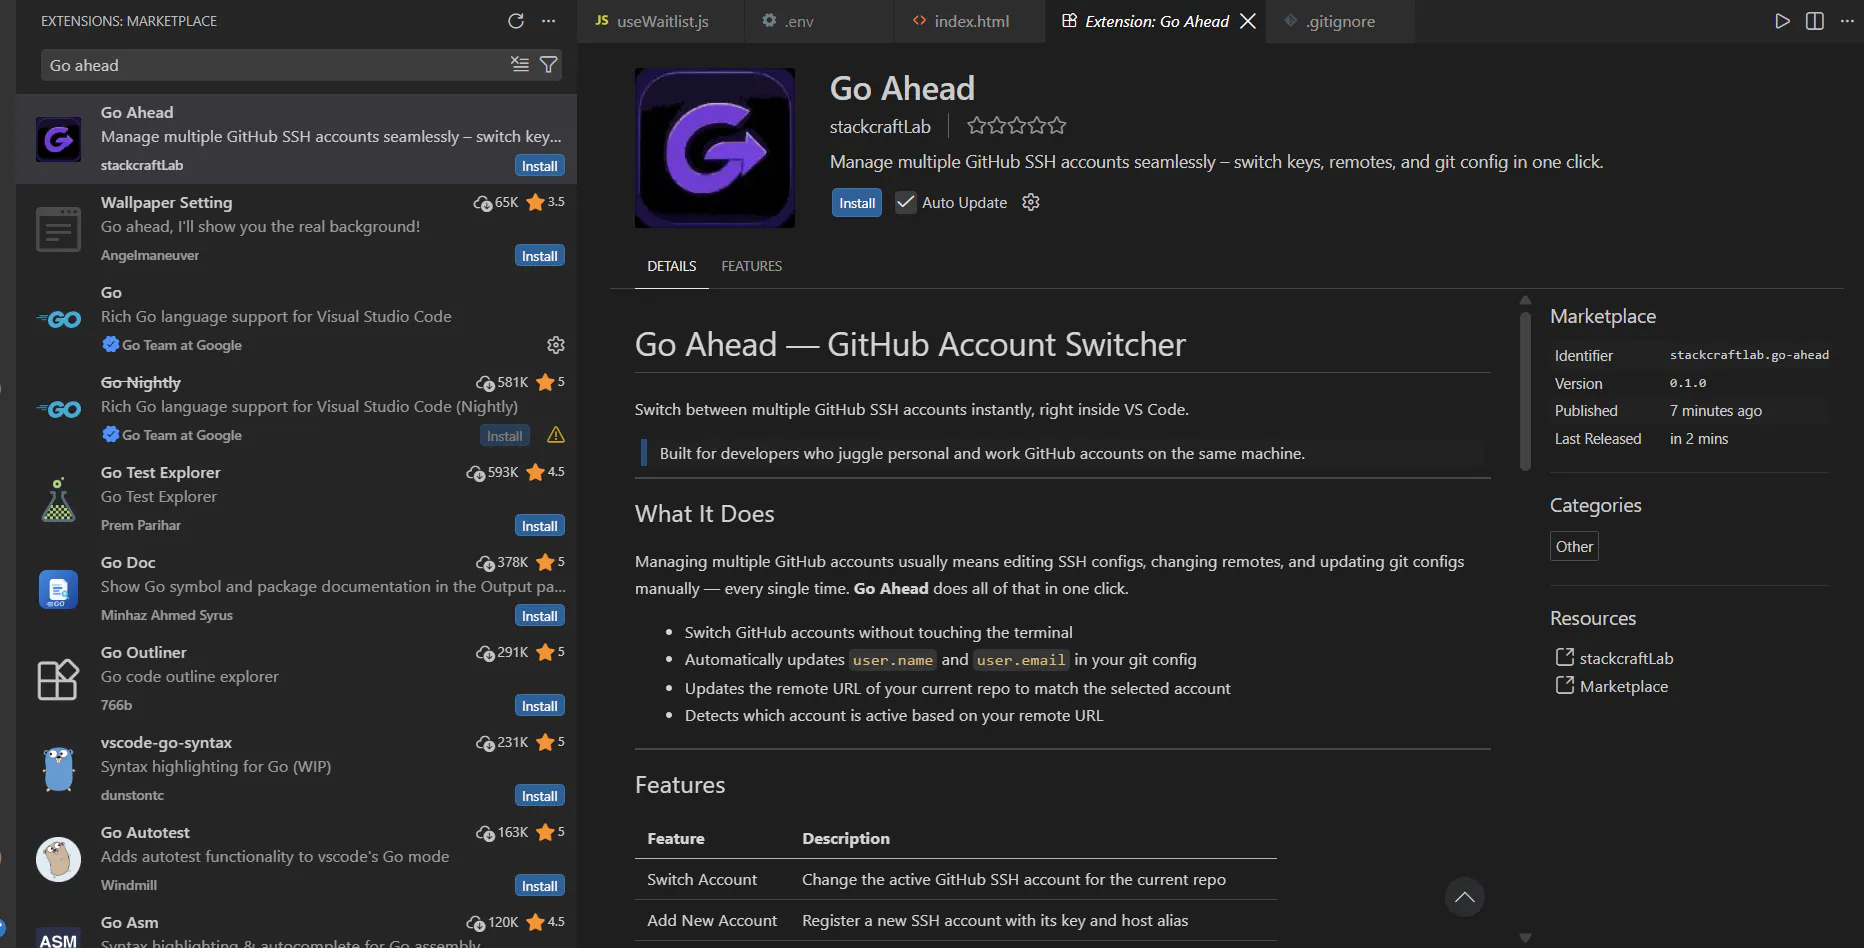Close the Extension: Go Ahead tab
Image resolution: width=1864 pixels, height=948 pixels.
coord(1248,21)
